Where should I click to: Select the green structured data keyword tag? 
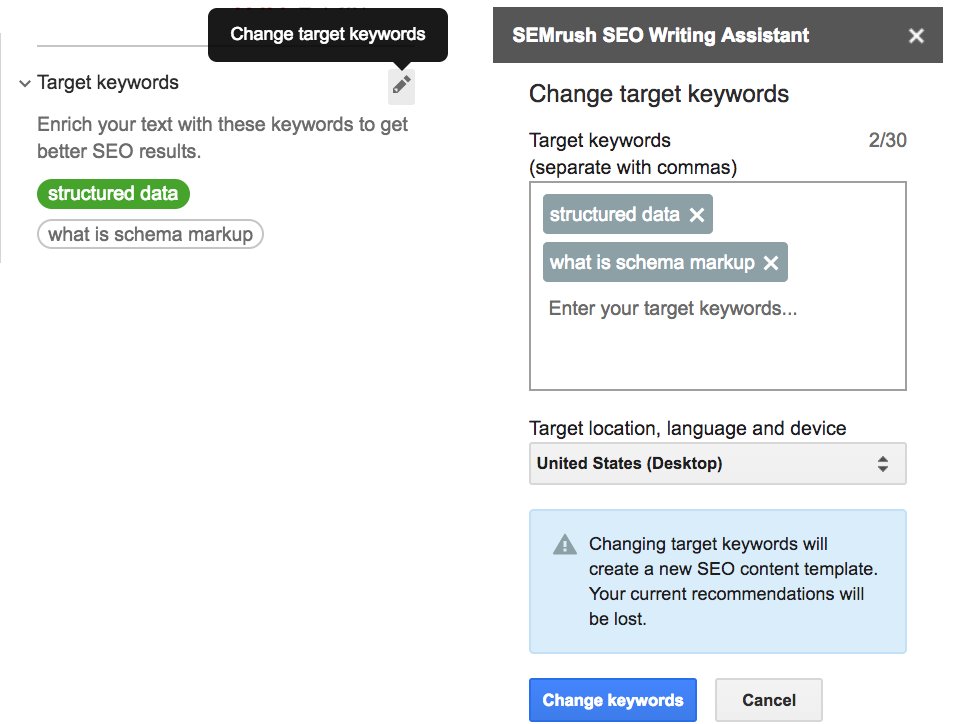(x=113, y=194)
